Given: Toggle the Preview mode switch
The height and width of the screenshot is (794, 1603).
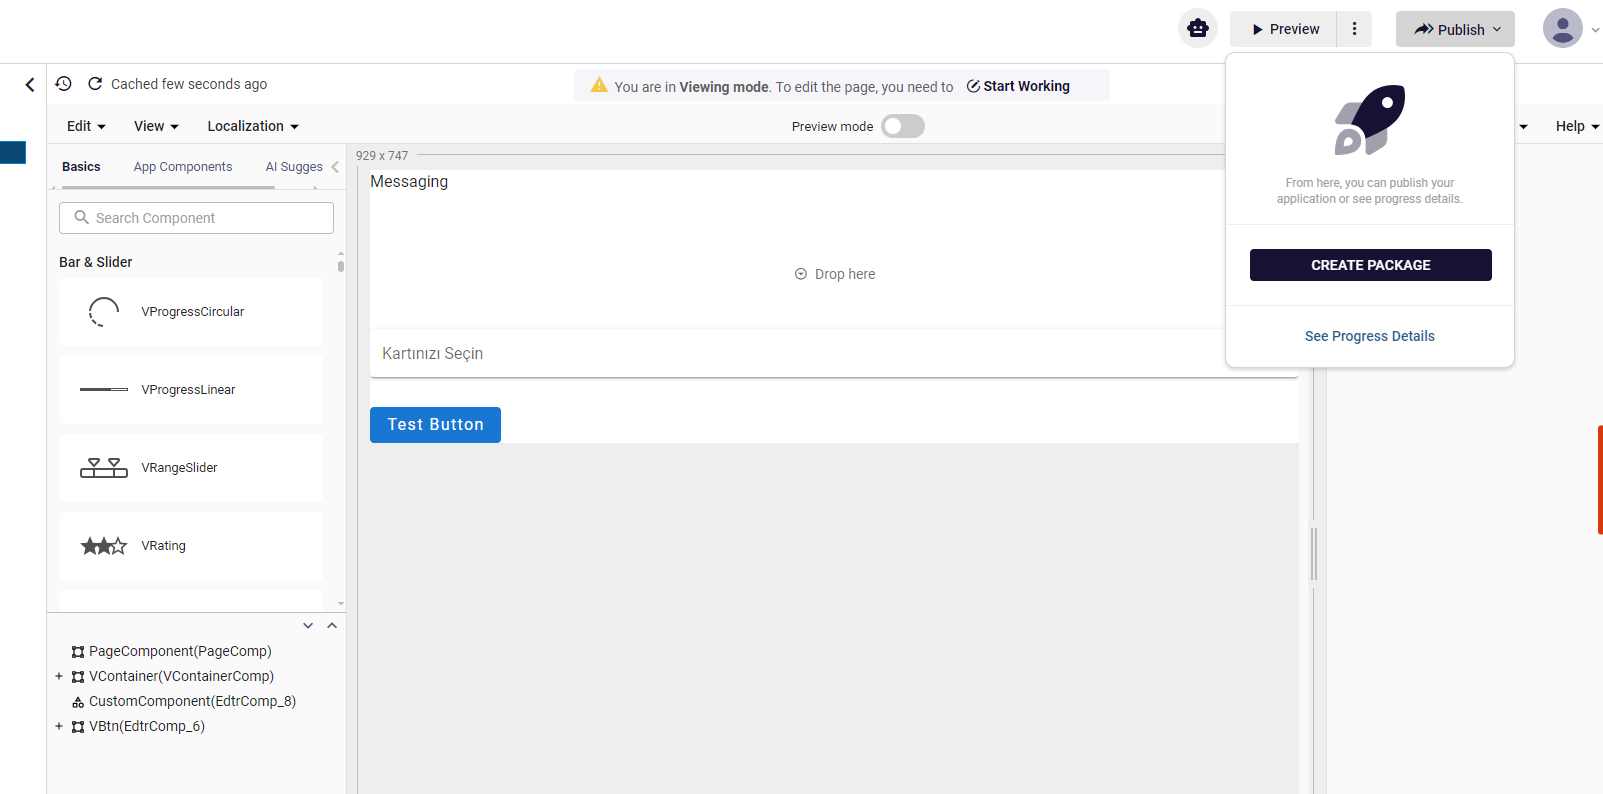Looking at the screenshot, I should [x=902, y=126].
